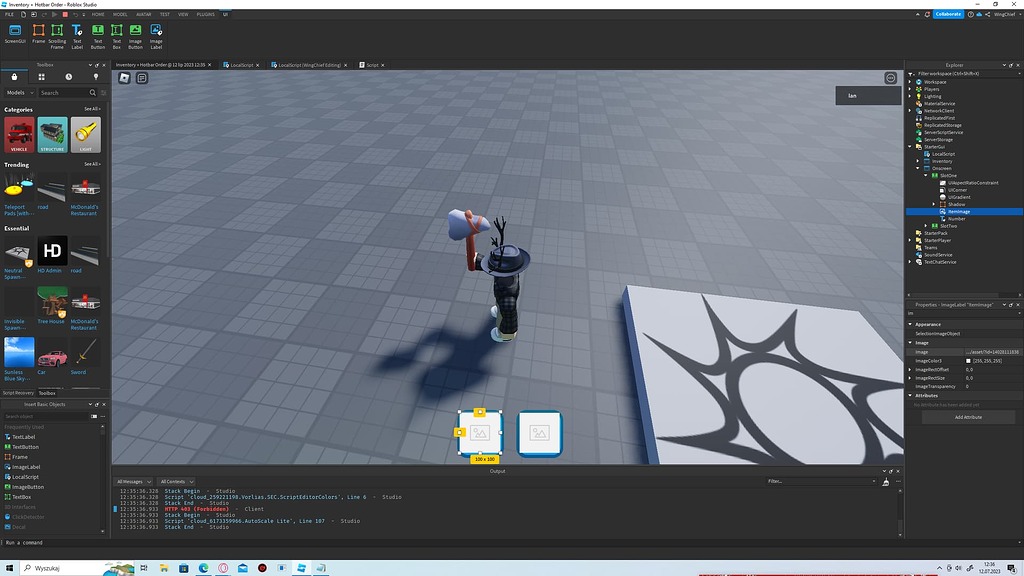Click the Image asset ID property value
This screenshot has height=576, width=1024.
click(993, 352)
